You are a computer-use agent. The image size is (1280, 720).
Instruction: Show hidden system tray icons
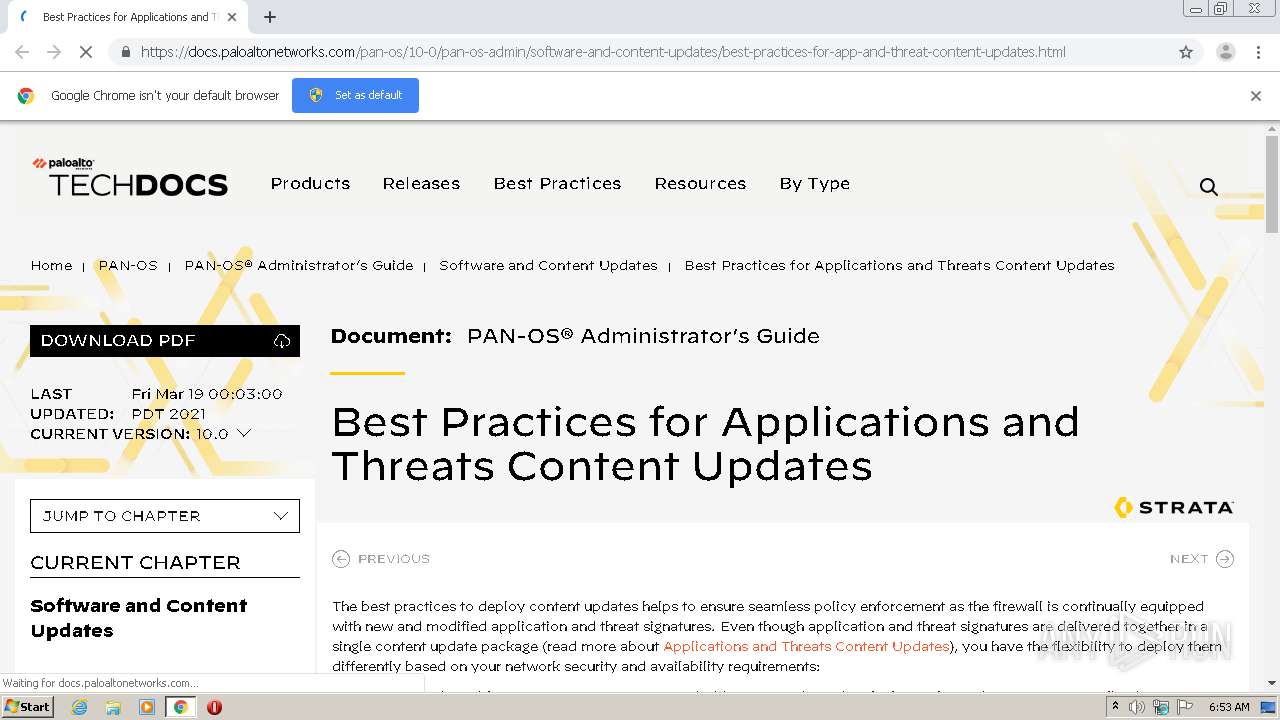tap(1115, 706)
